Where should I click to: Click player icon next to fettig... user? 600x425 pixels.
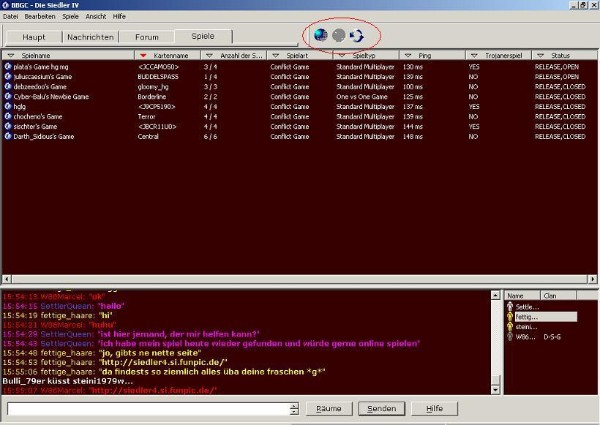[510, 316]
